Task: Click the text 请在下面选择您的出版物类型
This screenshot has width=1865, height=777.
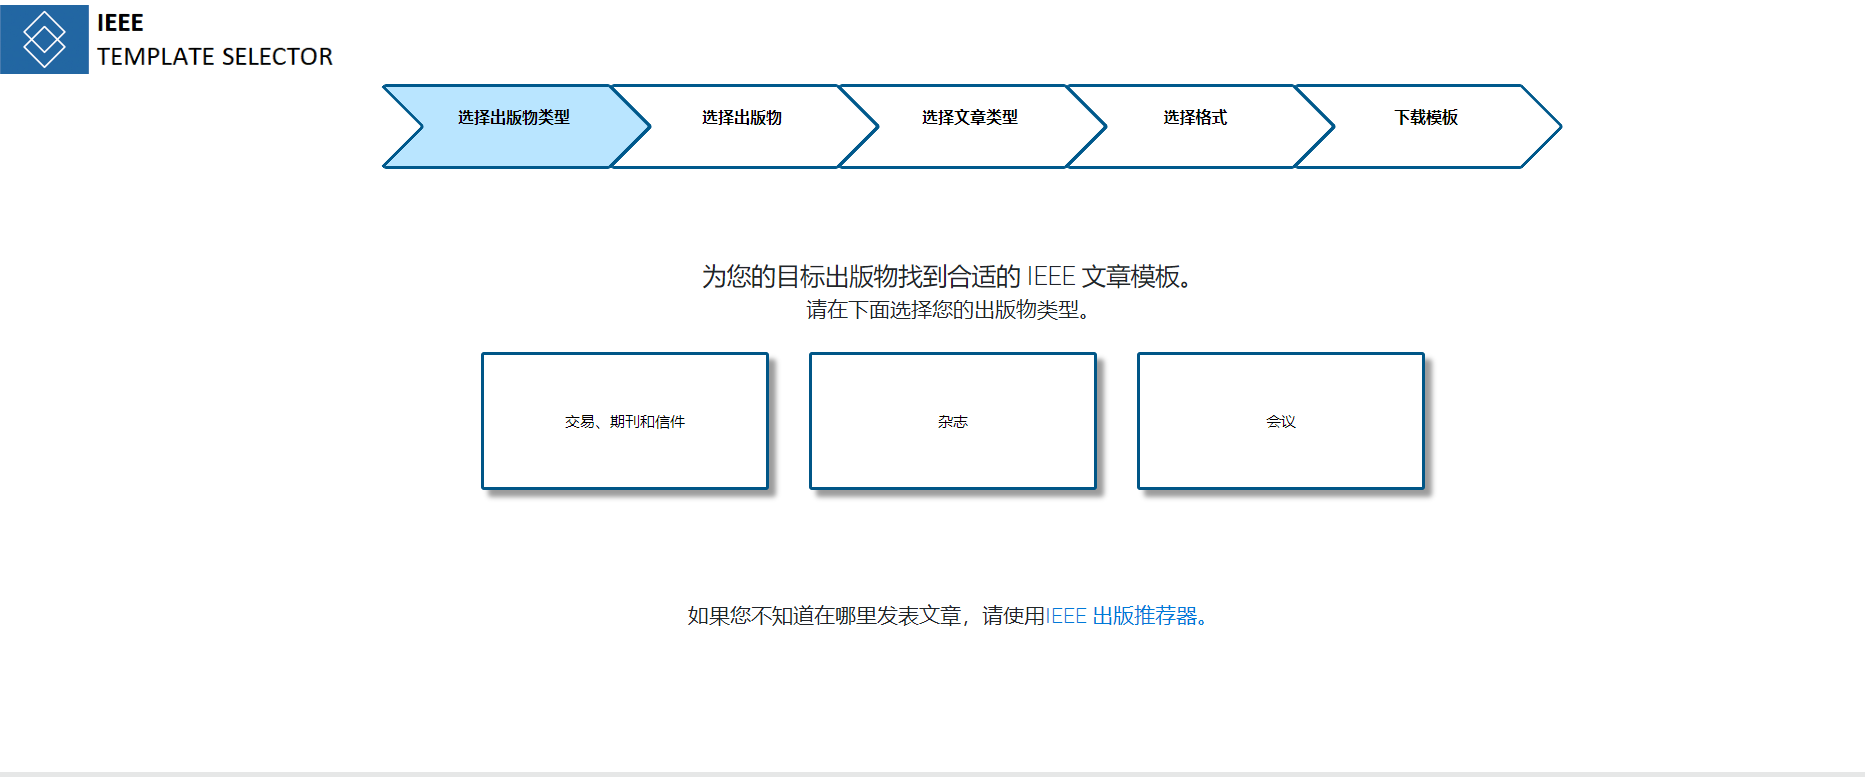Action: click(947, 310)
